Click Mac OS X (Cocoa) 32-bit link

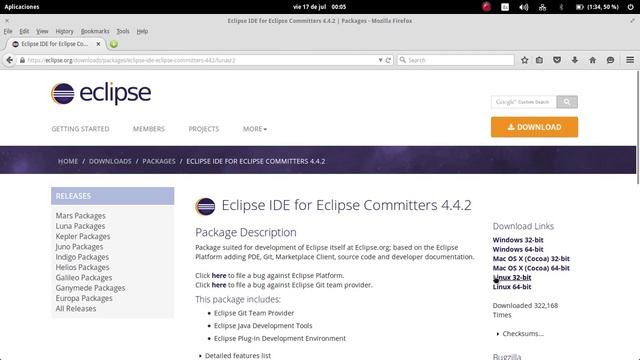point(531,259)
